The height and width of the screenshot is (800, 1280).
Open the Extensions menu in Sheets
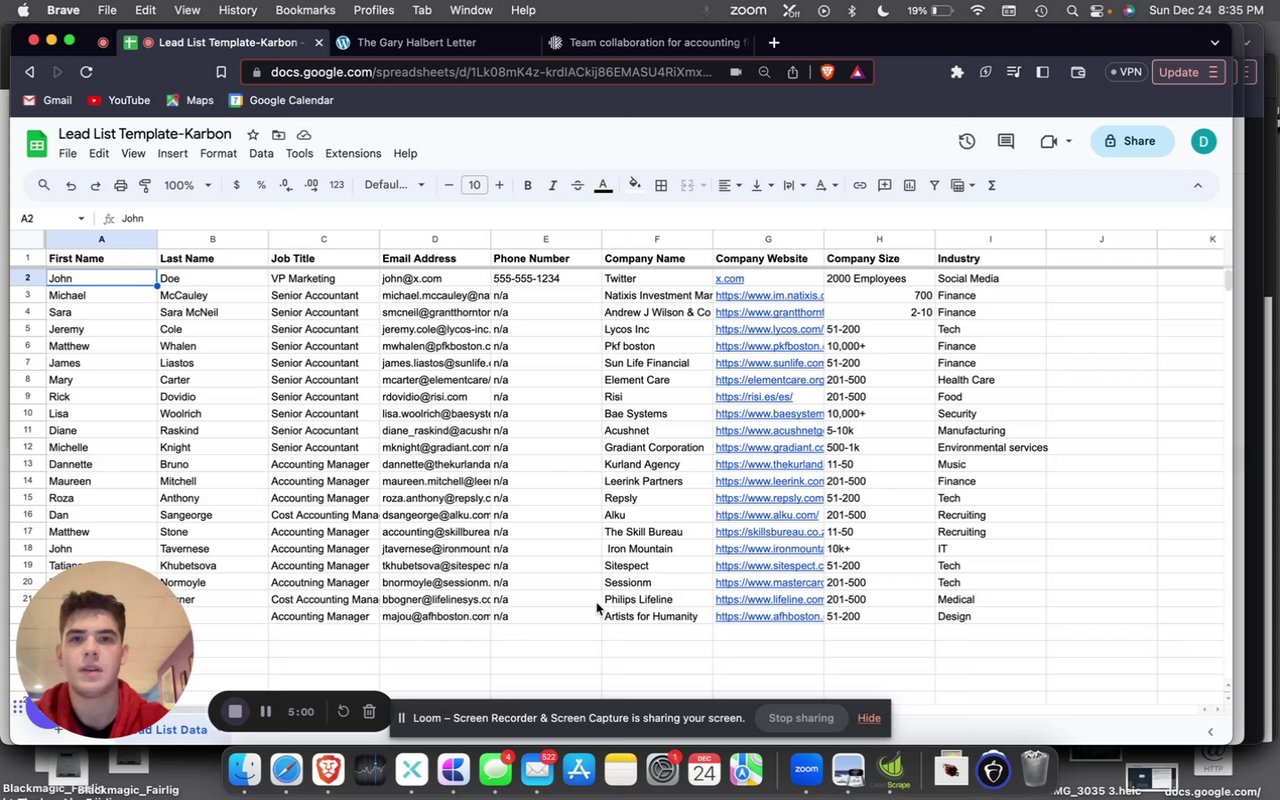click(353, 154)
